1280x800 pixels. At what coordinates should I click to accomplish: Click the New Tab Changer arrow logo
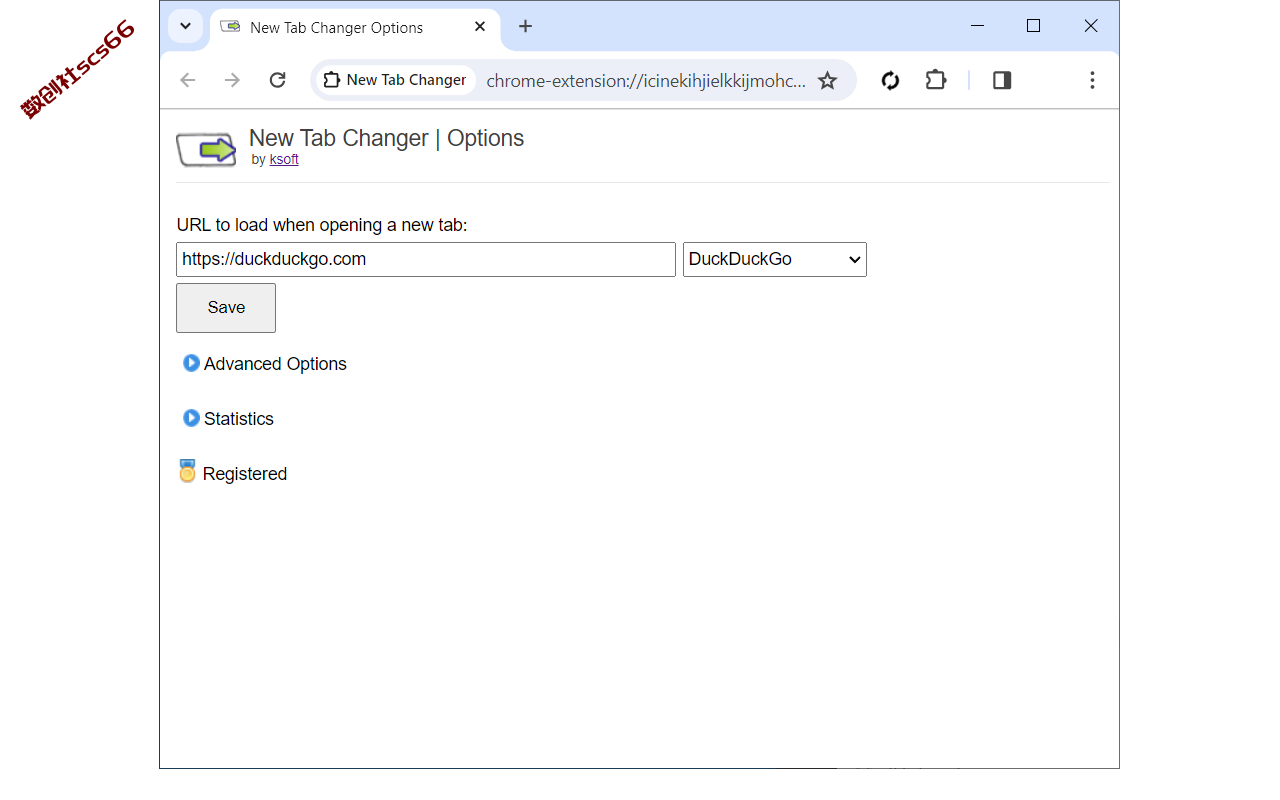click(206, 150)
